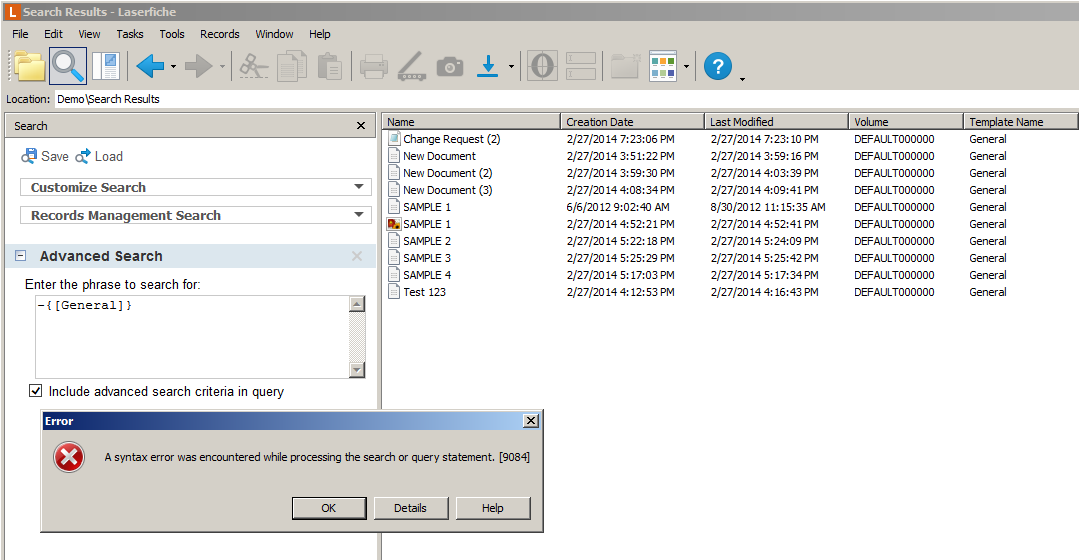Click the search phrase scrollbar down arrow

(357, 370)
